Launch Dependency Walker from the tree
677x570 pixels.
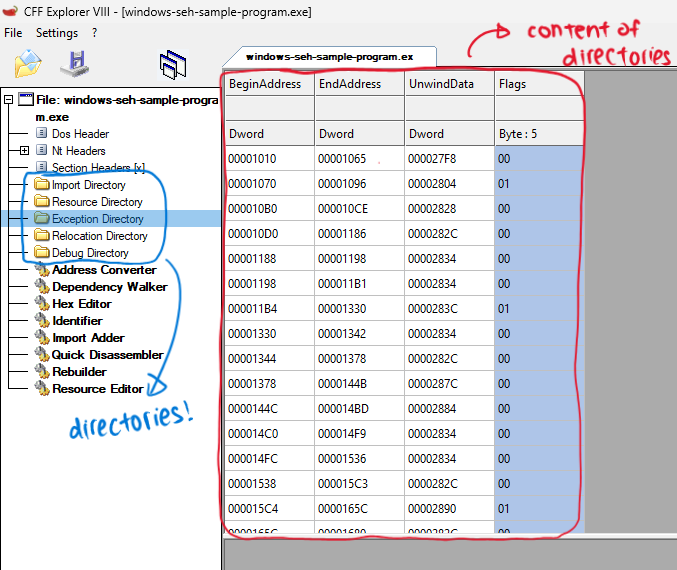[x=109, y=287]
